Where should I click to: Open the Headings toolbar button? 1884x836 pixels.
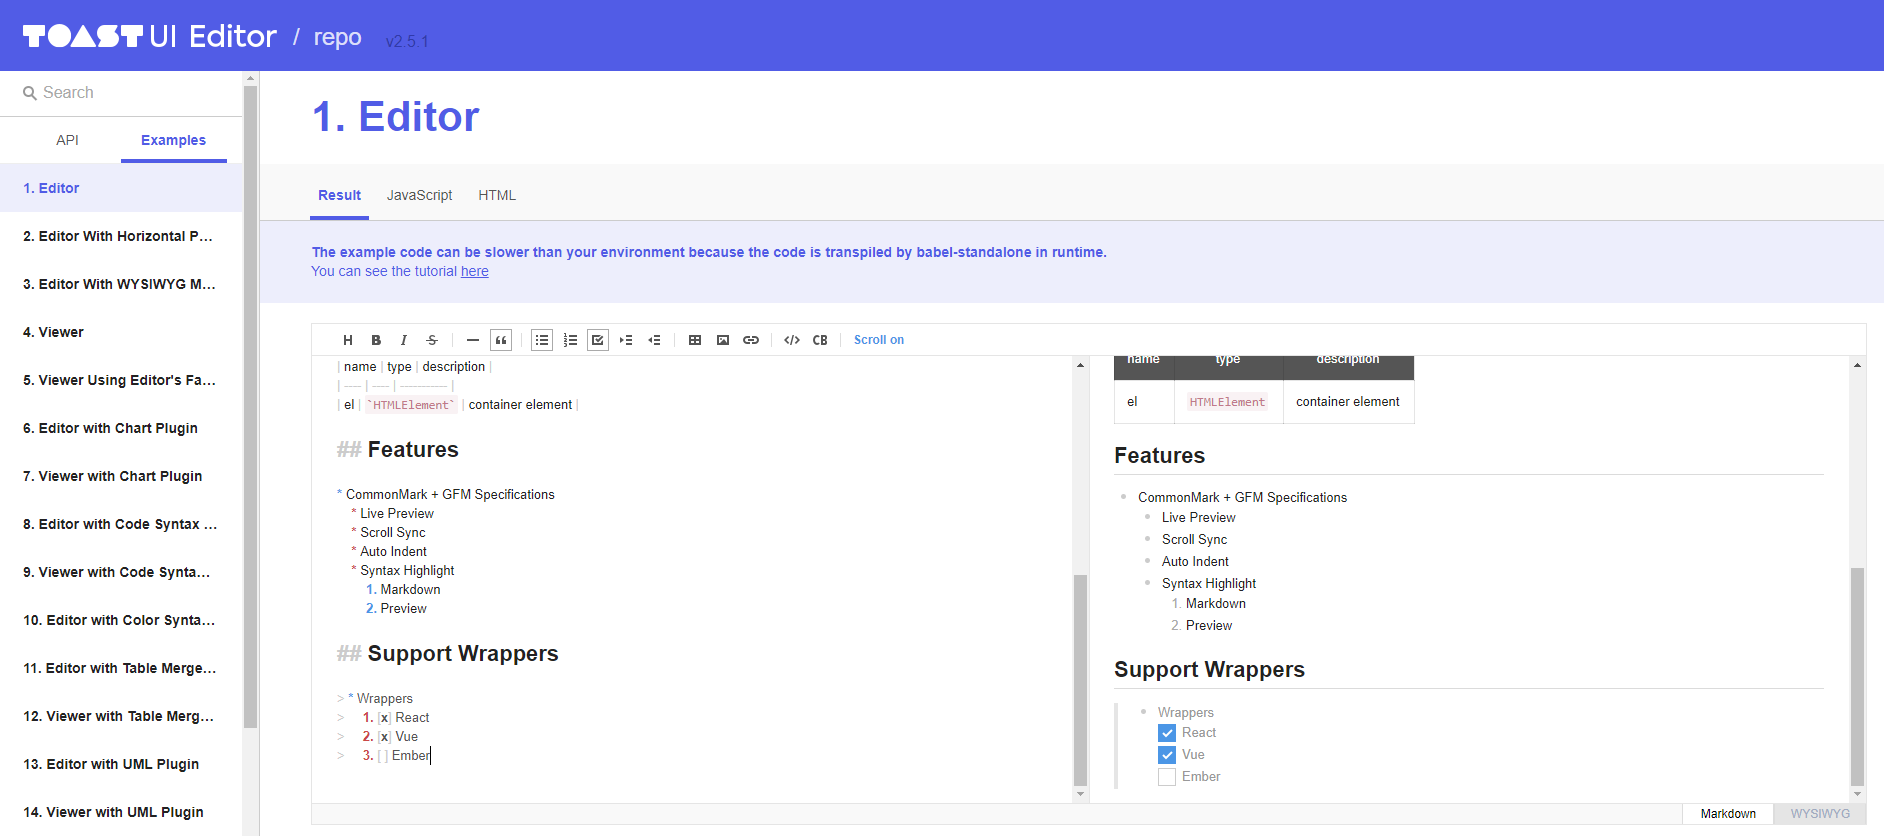348,340
